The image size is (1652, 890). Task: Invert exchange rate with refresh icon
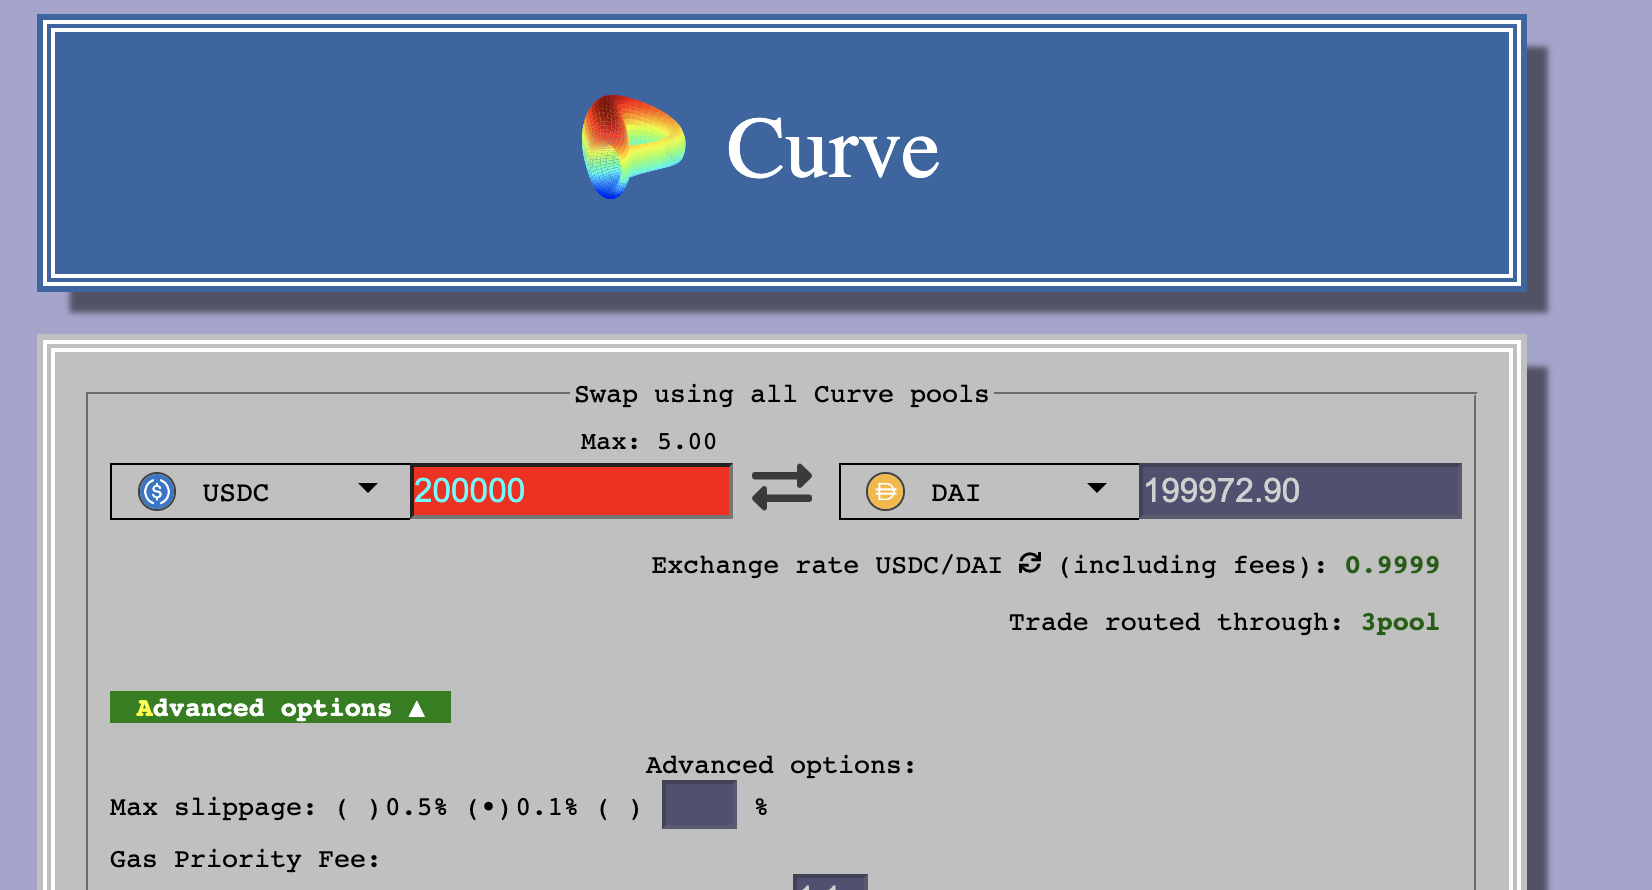point(1030,564)
